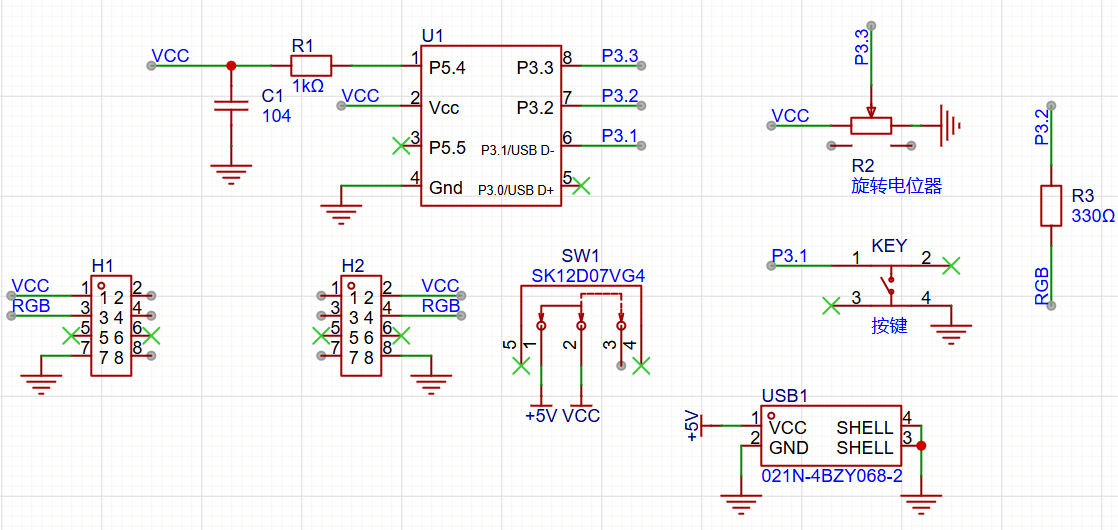This screenshot has width=1118, height=530.
Task: Select the USB1 connector body
Action: click(831, 436)
